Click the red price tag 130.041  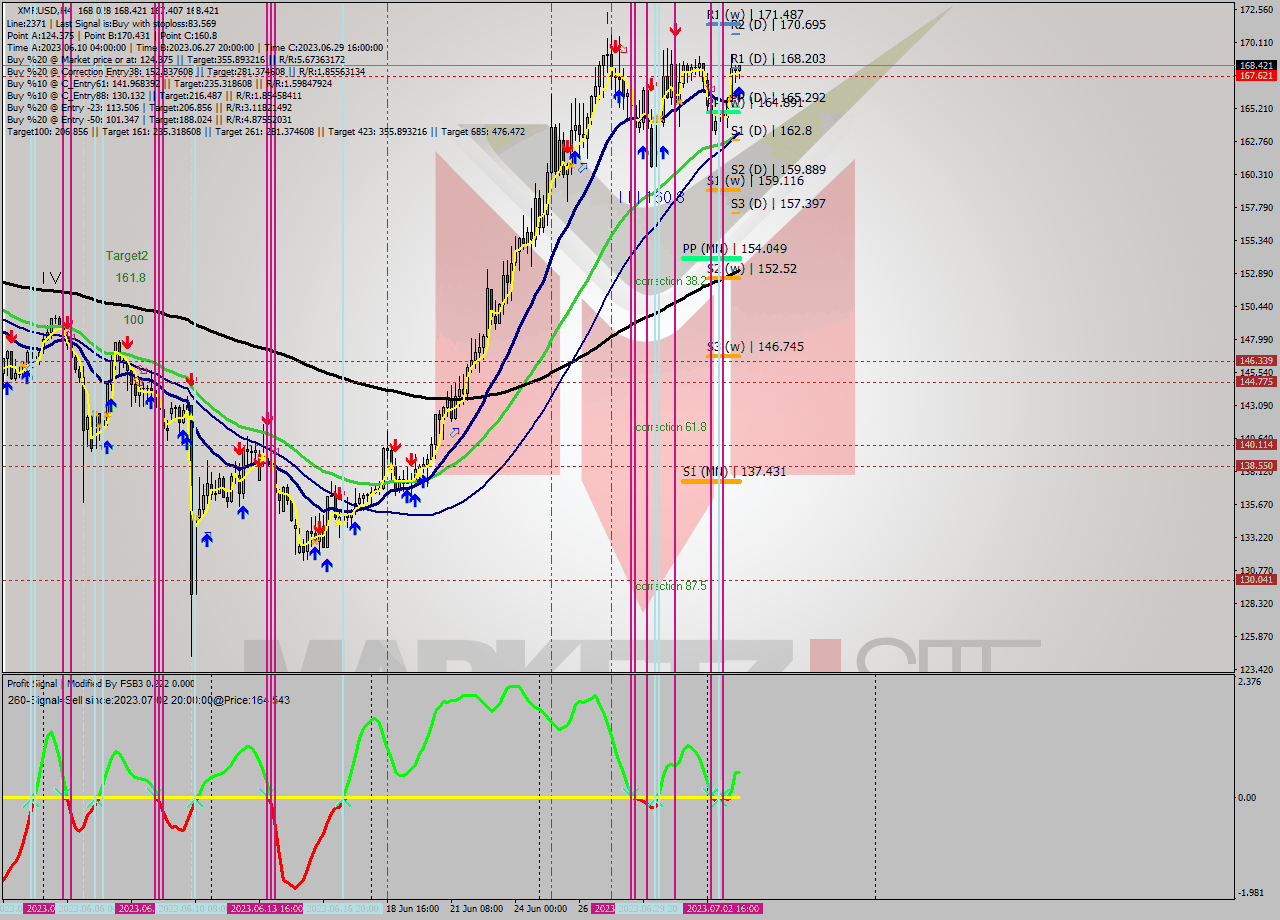pos(1255,580)
